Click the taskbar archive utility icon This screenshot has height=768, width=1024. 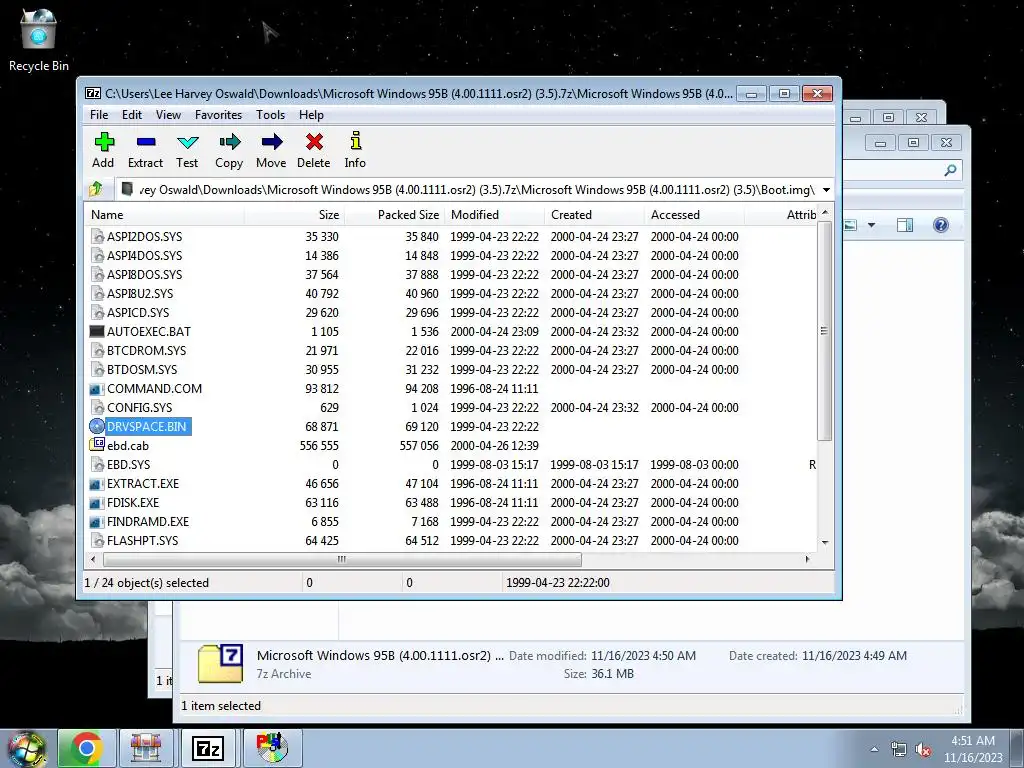tap(146, 748)
